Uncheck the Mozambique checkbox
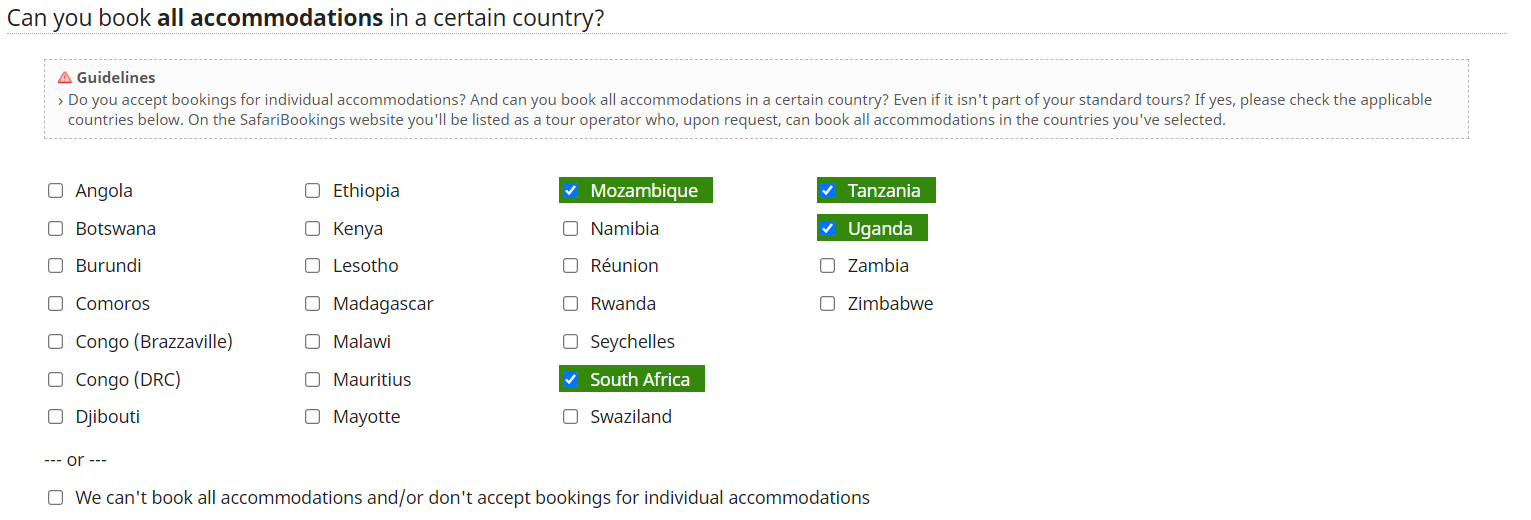 (571, 191)
